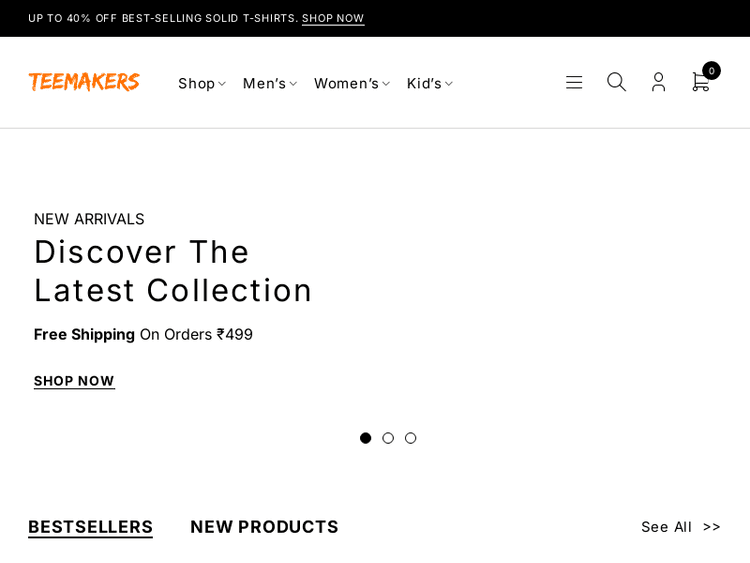Image resolution: width=750 pixels, height=563 pixels.
Task: Click the hero Shop Now link
Action: click(x=74, y=381)
